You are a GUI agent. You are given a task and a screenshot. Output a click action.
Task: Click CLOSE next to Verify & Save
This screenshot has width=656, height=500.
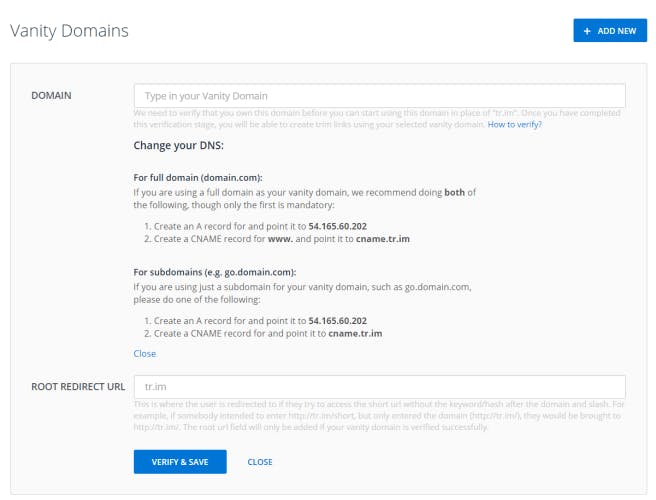260,462
